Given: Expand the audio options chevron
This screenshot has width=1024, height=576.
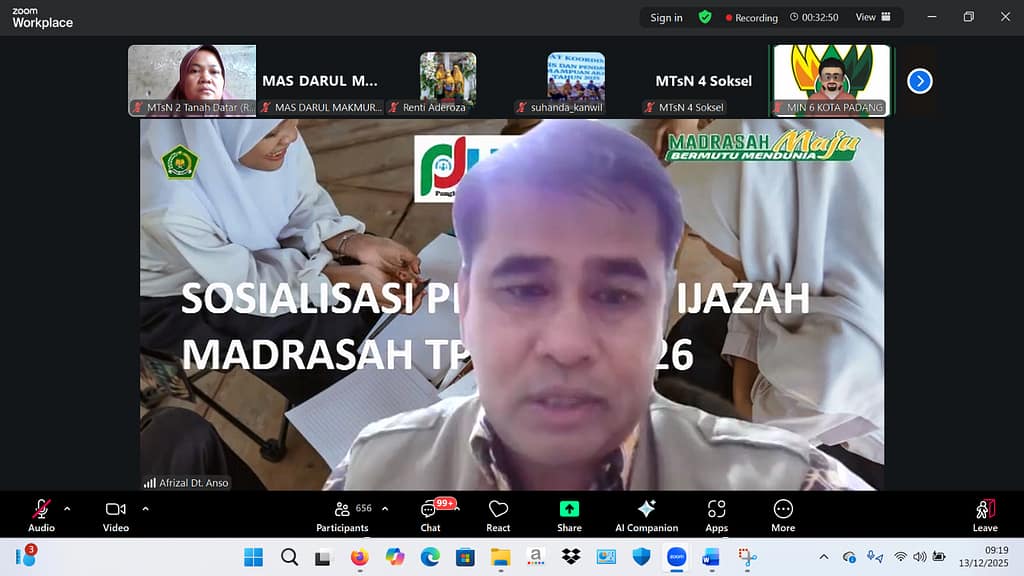Looking at the screenshot, I should [x=67, y=508].
